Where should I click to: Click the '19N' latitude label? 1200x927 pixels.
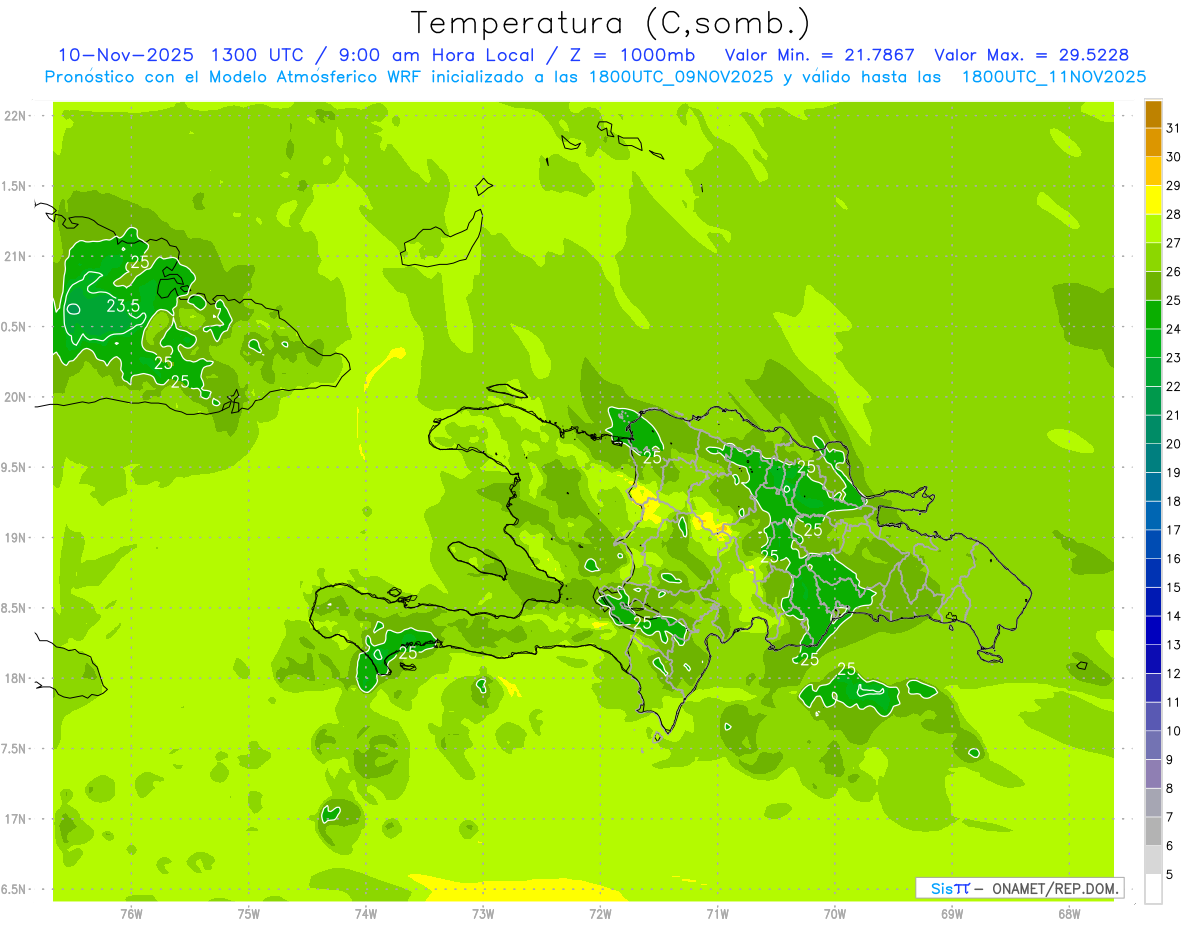14,538
